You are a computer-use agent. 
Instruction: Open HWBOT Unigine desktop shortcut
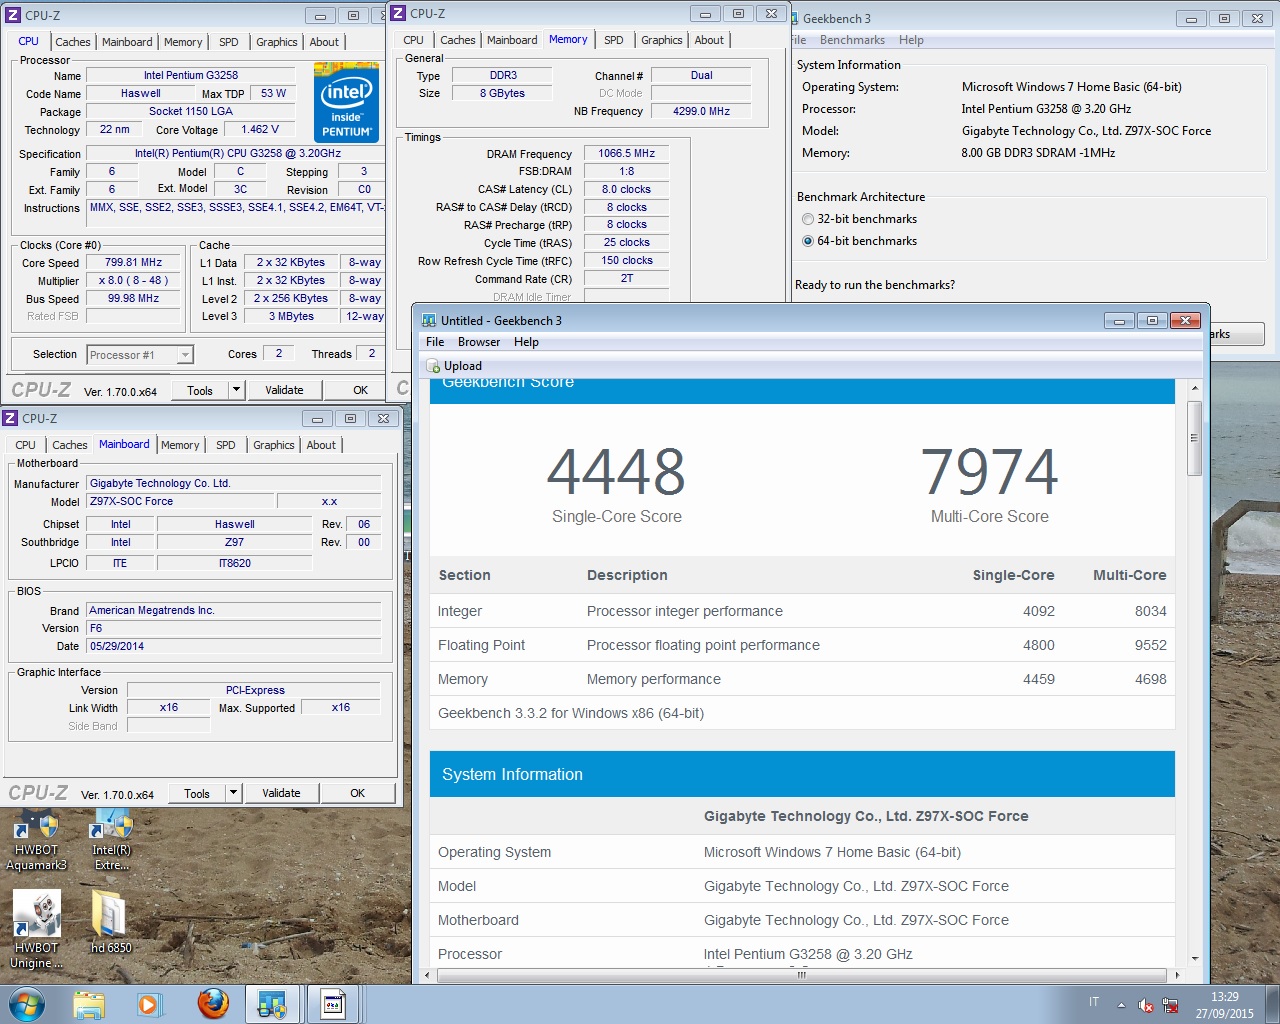coord(36,929)
